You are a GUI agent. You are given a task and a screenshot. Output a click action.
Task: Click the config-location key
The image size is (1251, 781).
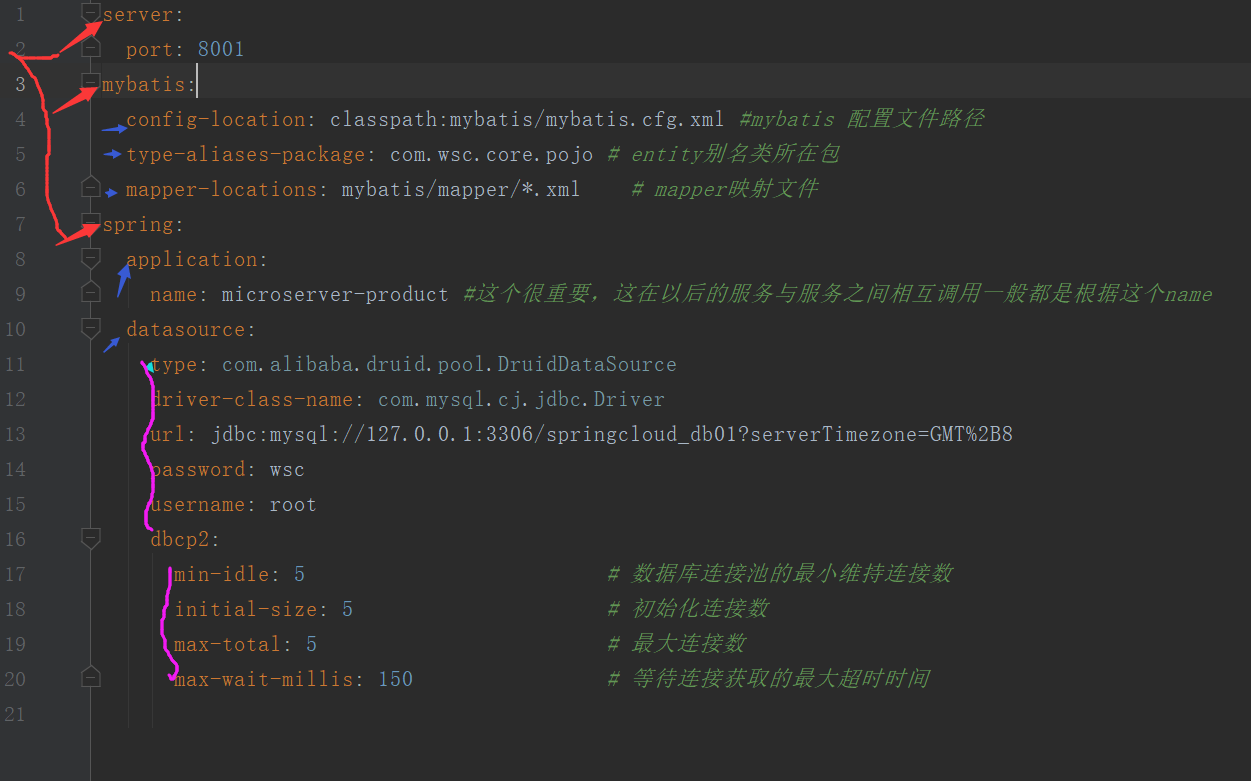215,119
